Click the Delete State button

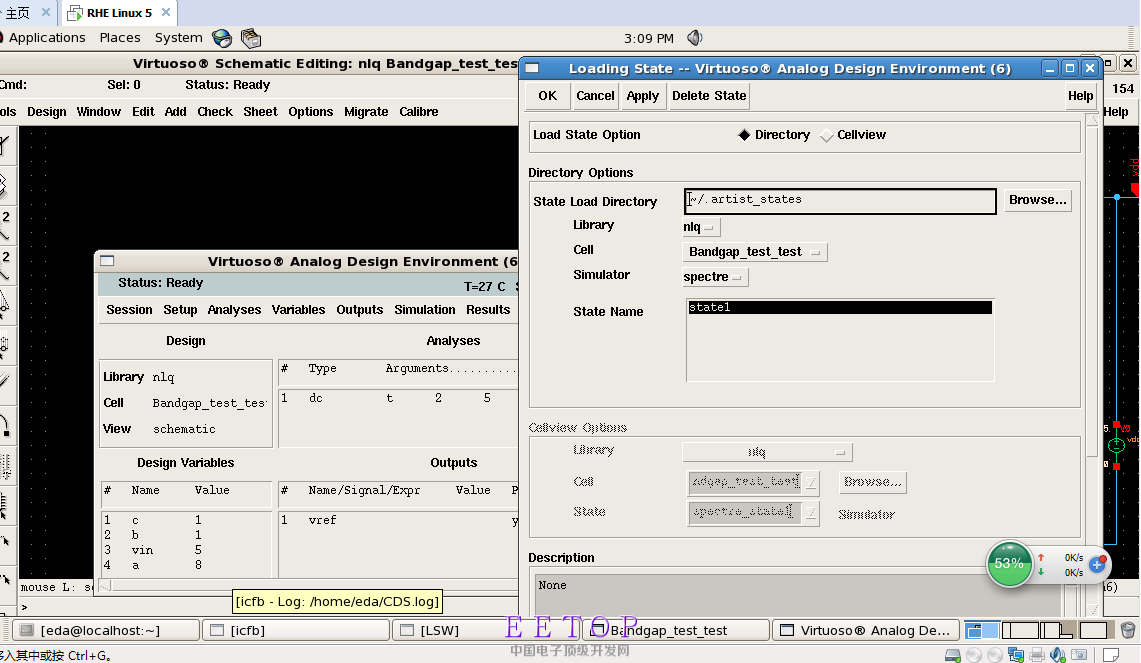click(x=709, y=95)
